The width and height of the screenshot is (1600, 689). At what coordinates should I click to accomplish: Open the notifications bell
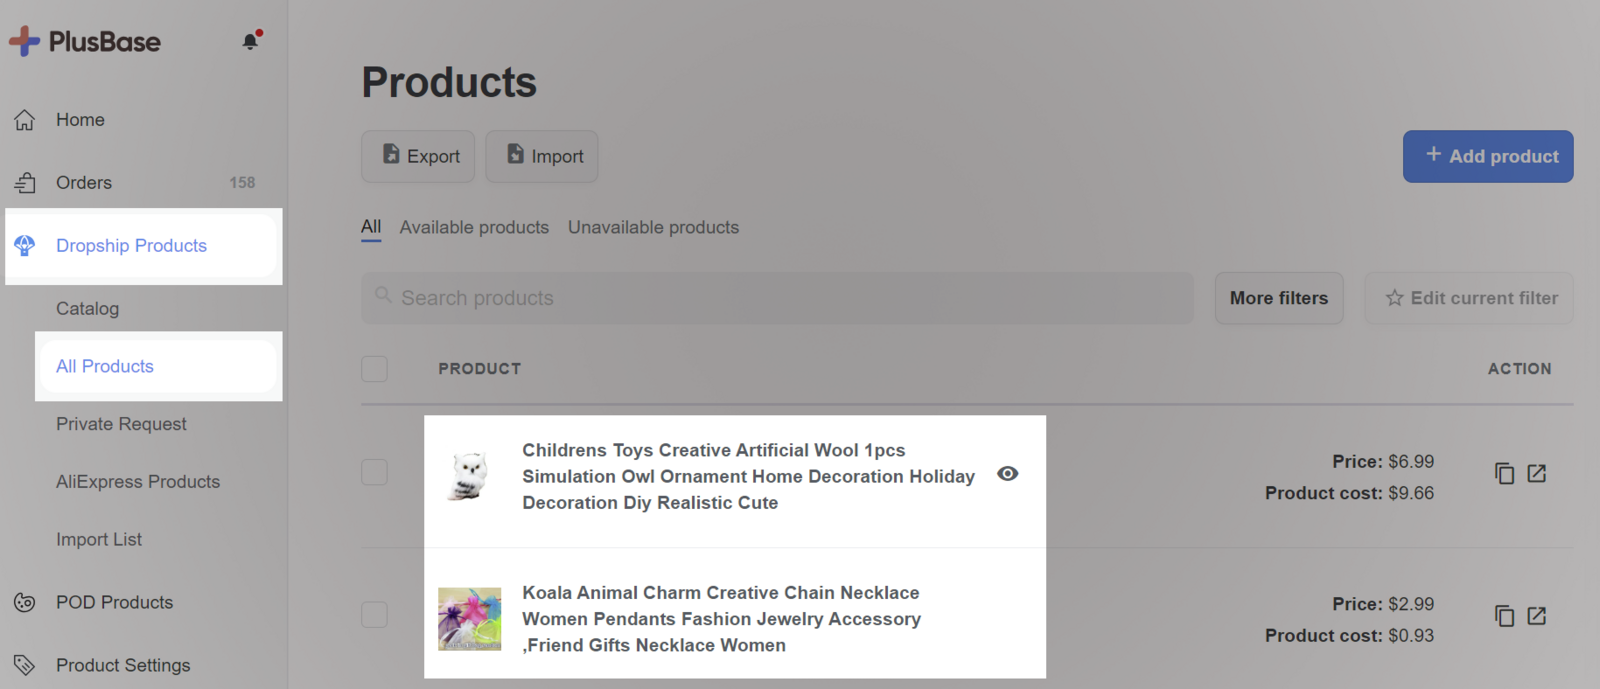point(250,41)
